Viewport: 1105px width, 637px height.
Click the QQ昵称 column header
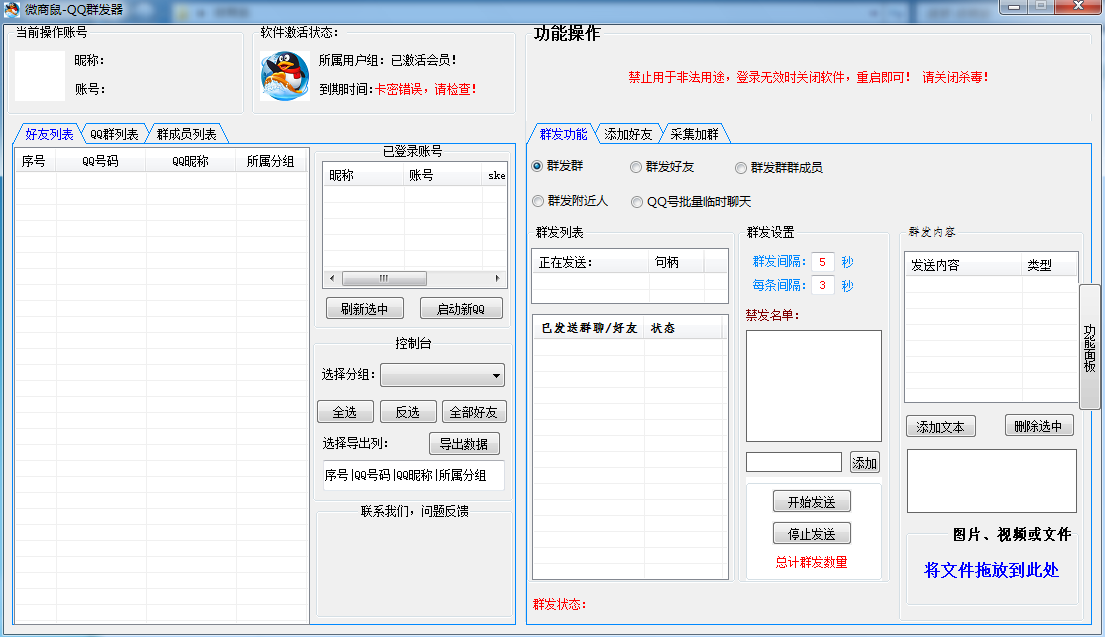point(191,161)
